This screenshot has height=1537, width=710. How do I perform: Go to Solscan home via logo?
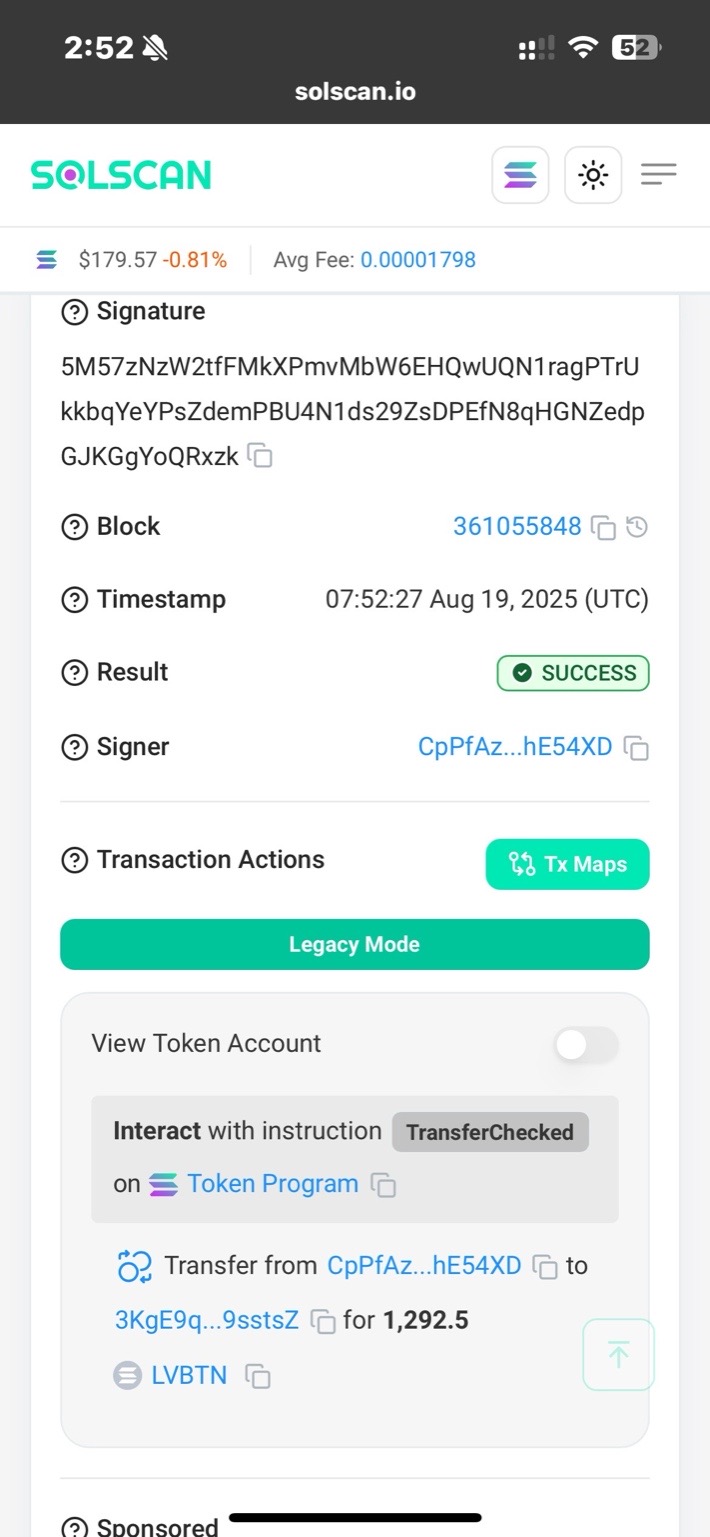pos(121,176)
